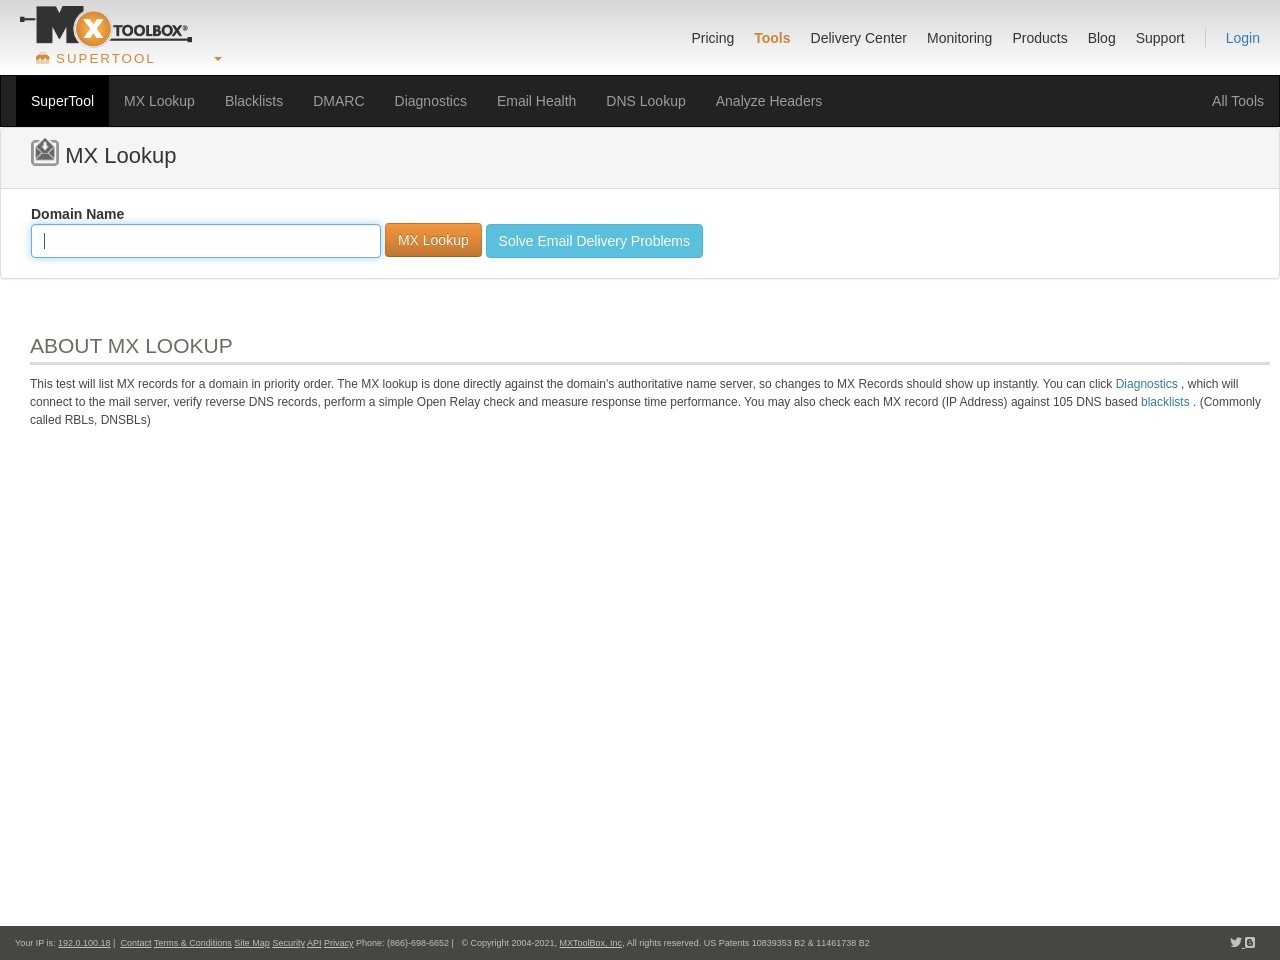This screenshot has width=1280, height=960.
Task: Open the DMARC tab
Action: click(x=339, y=101)
